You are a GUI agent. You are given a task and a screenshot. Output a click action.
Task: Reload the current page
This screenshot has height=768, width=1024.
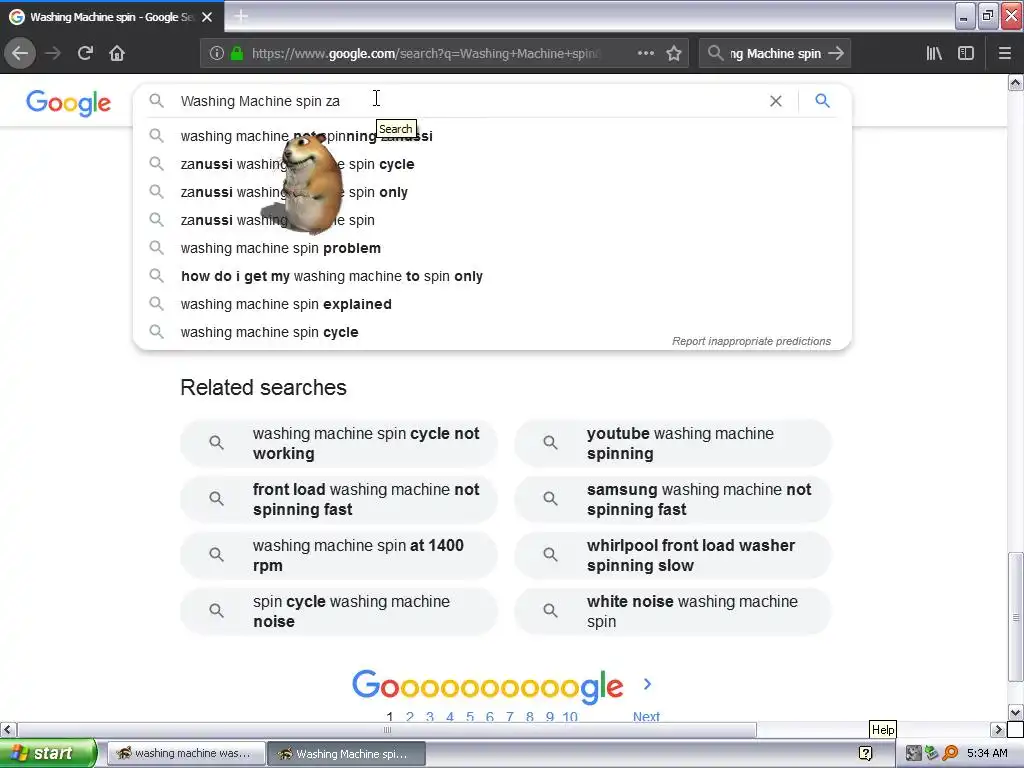[85, 53]
